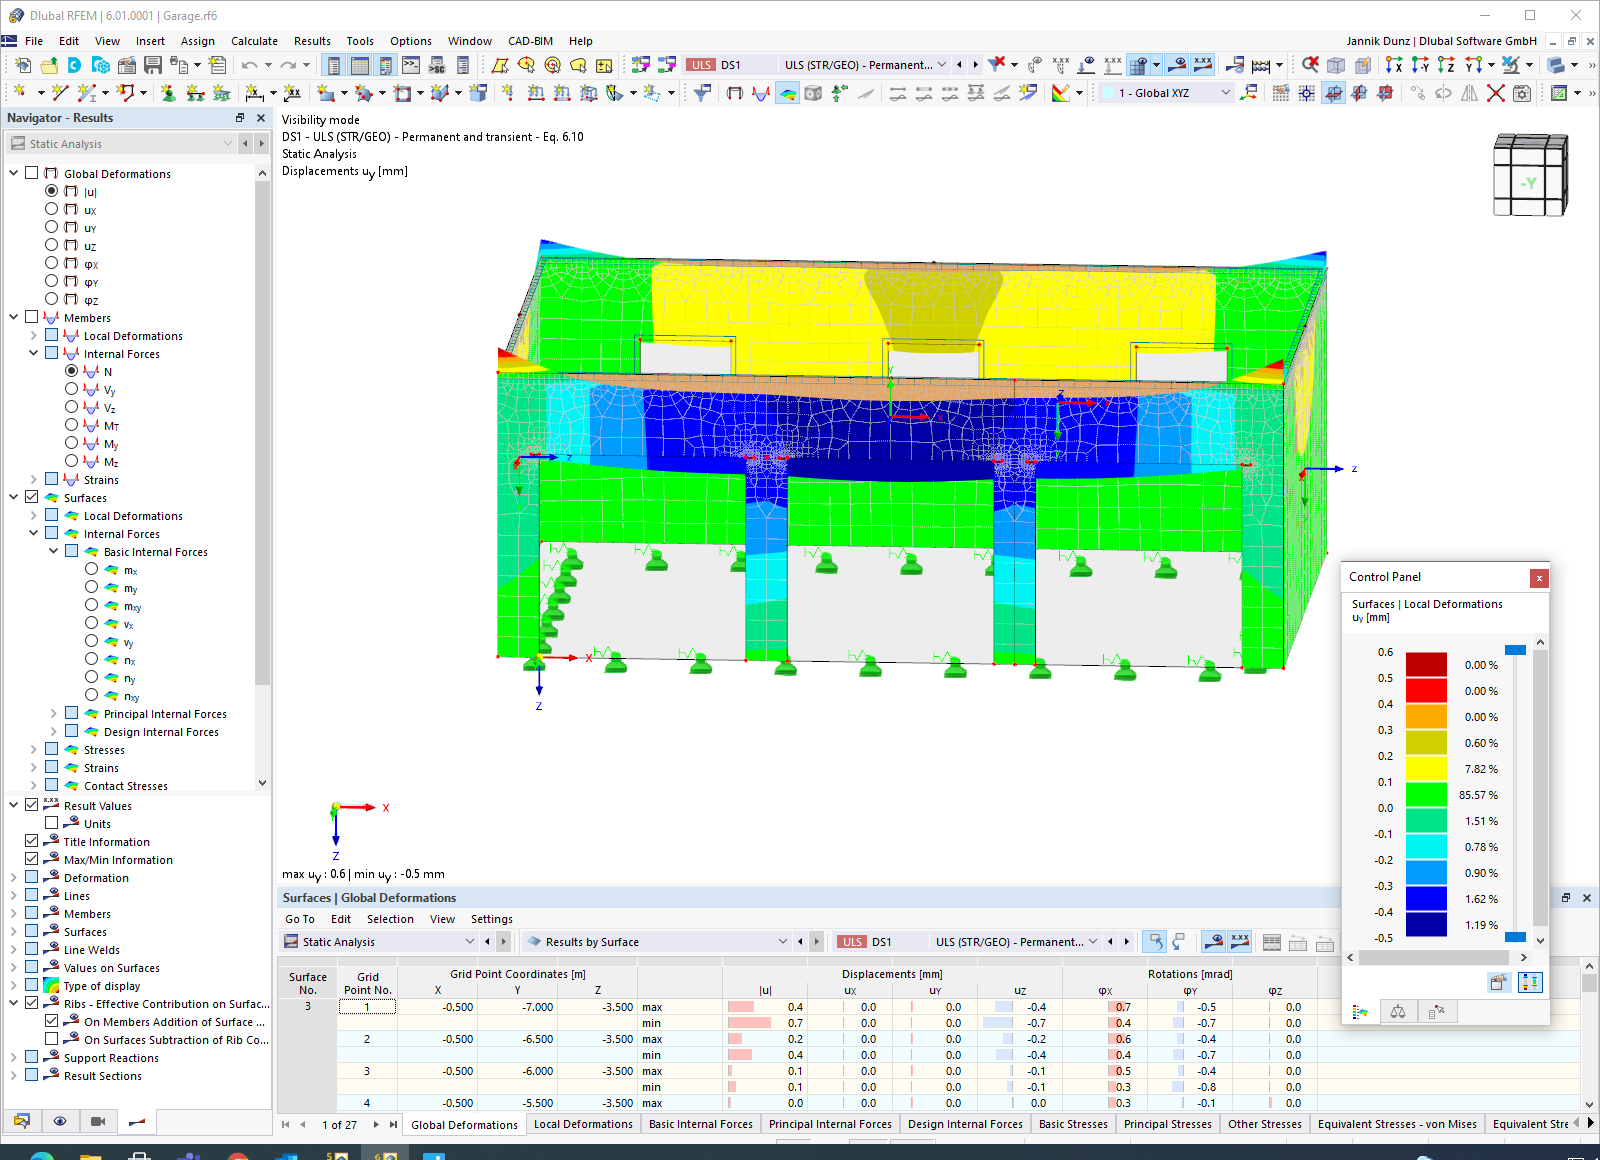
Task: Switch to the Principal Internal Forces tab
Action: [830, 1124]
